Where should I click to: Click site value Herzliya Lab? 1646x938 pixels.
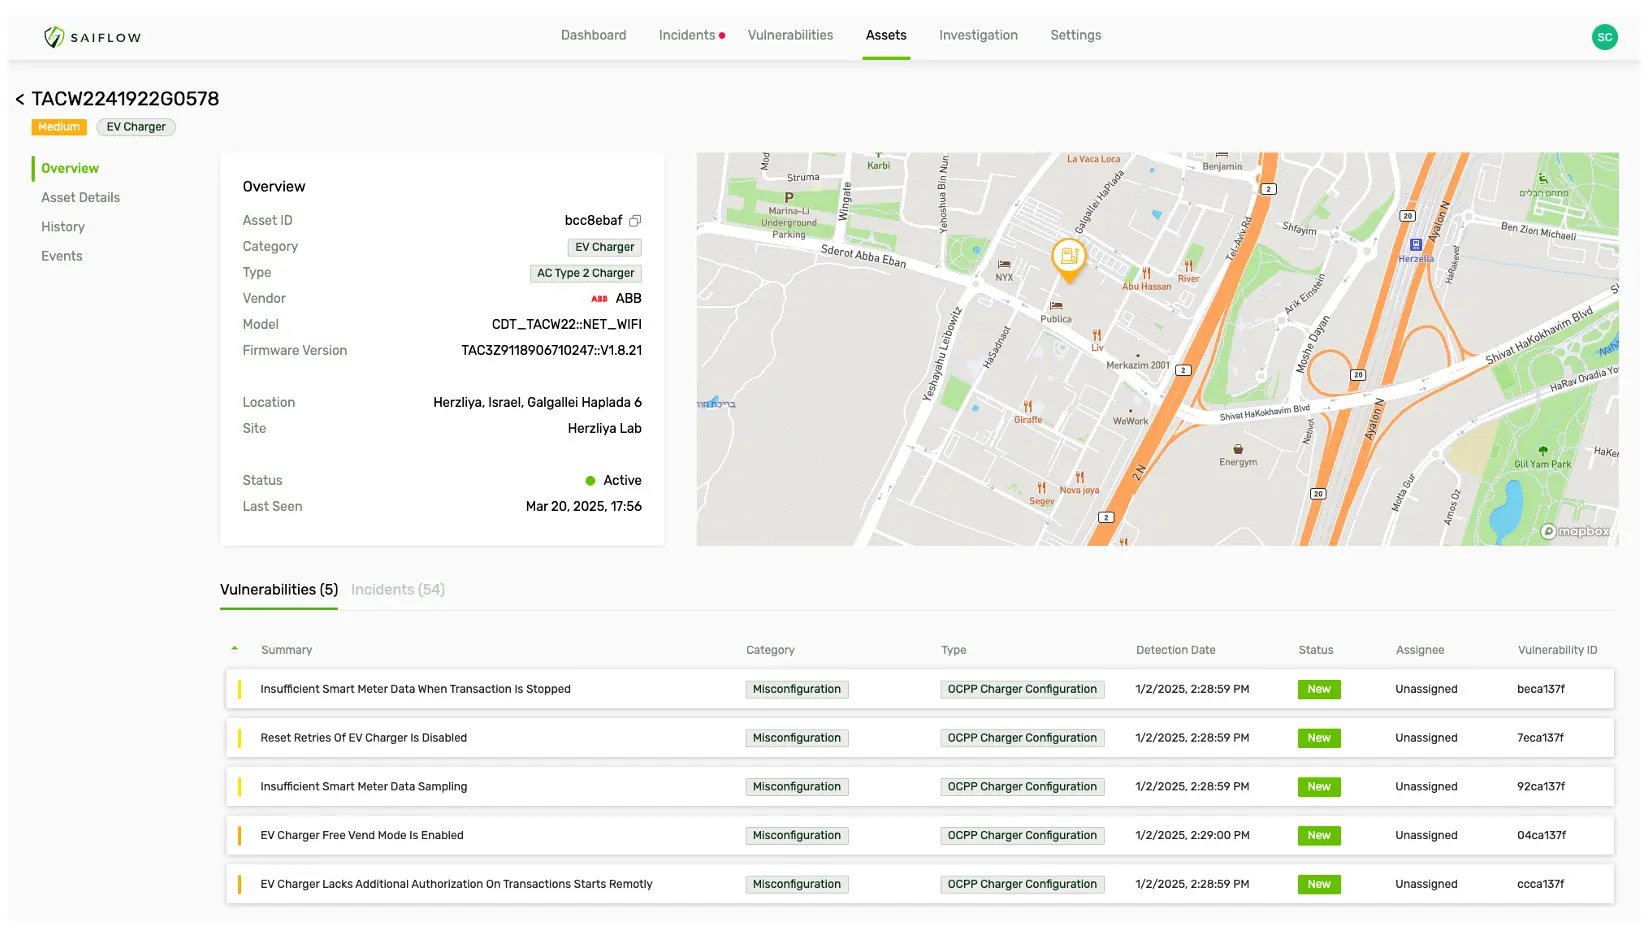[x=604, y=429]
